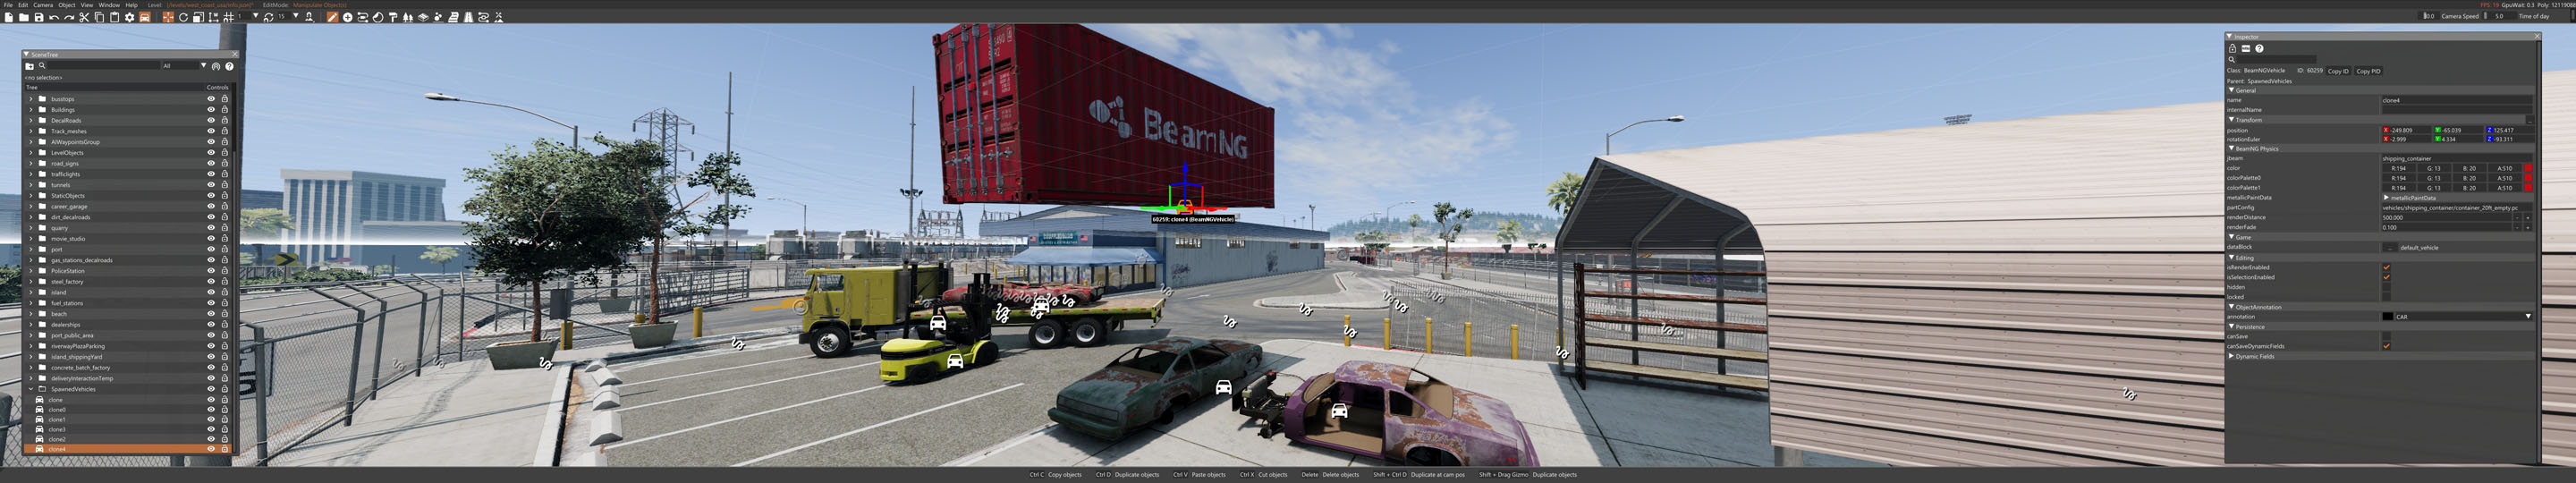Toggle visibility of DecalRoads group
2576x483 pixels.
coord(211,121)
